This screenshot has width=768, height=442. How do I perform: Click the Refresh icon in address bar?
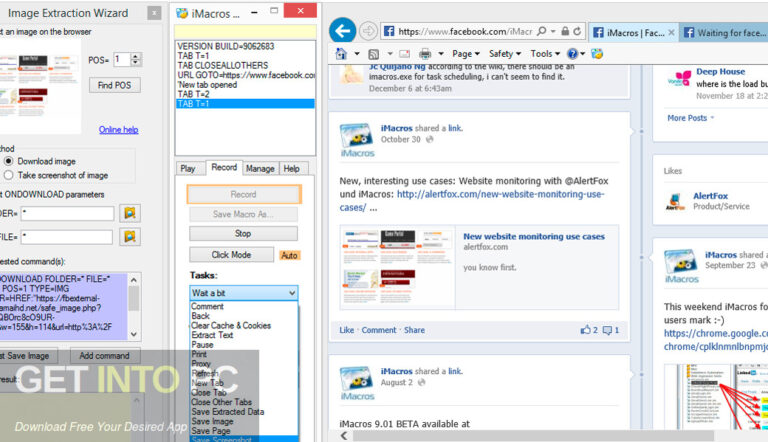[x=577, y=31]
